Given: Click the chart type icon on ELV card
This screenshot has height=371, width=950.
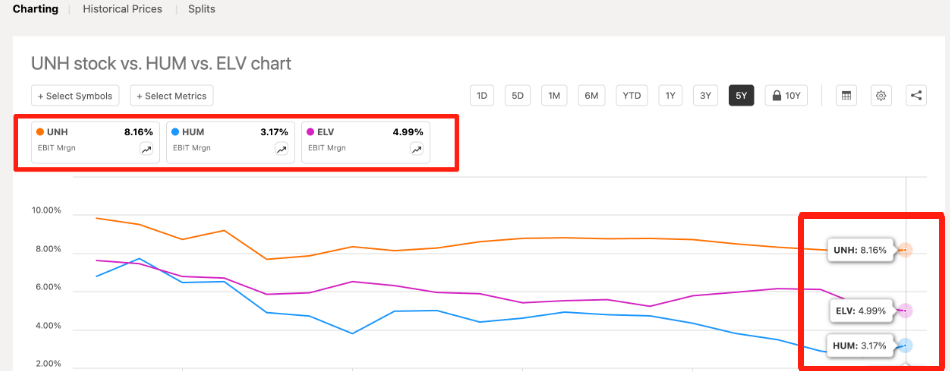Looking at the screenshot, I should (417, 150).
